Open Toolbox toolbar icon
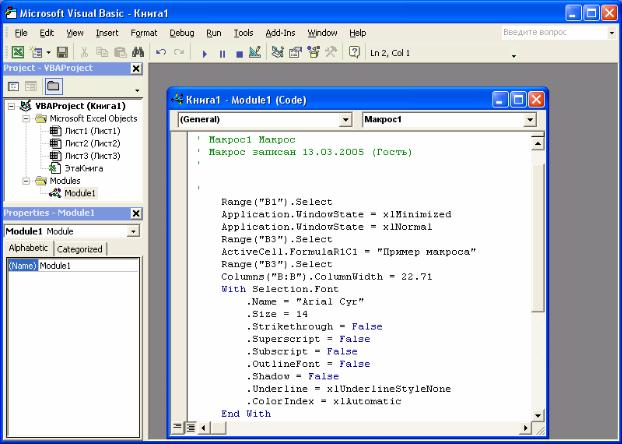 point(331,52)
